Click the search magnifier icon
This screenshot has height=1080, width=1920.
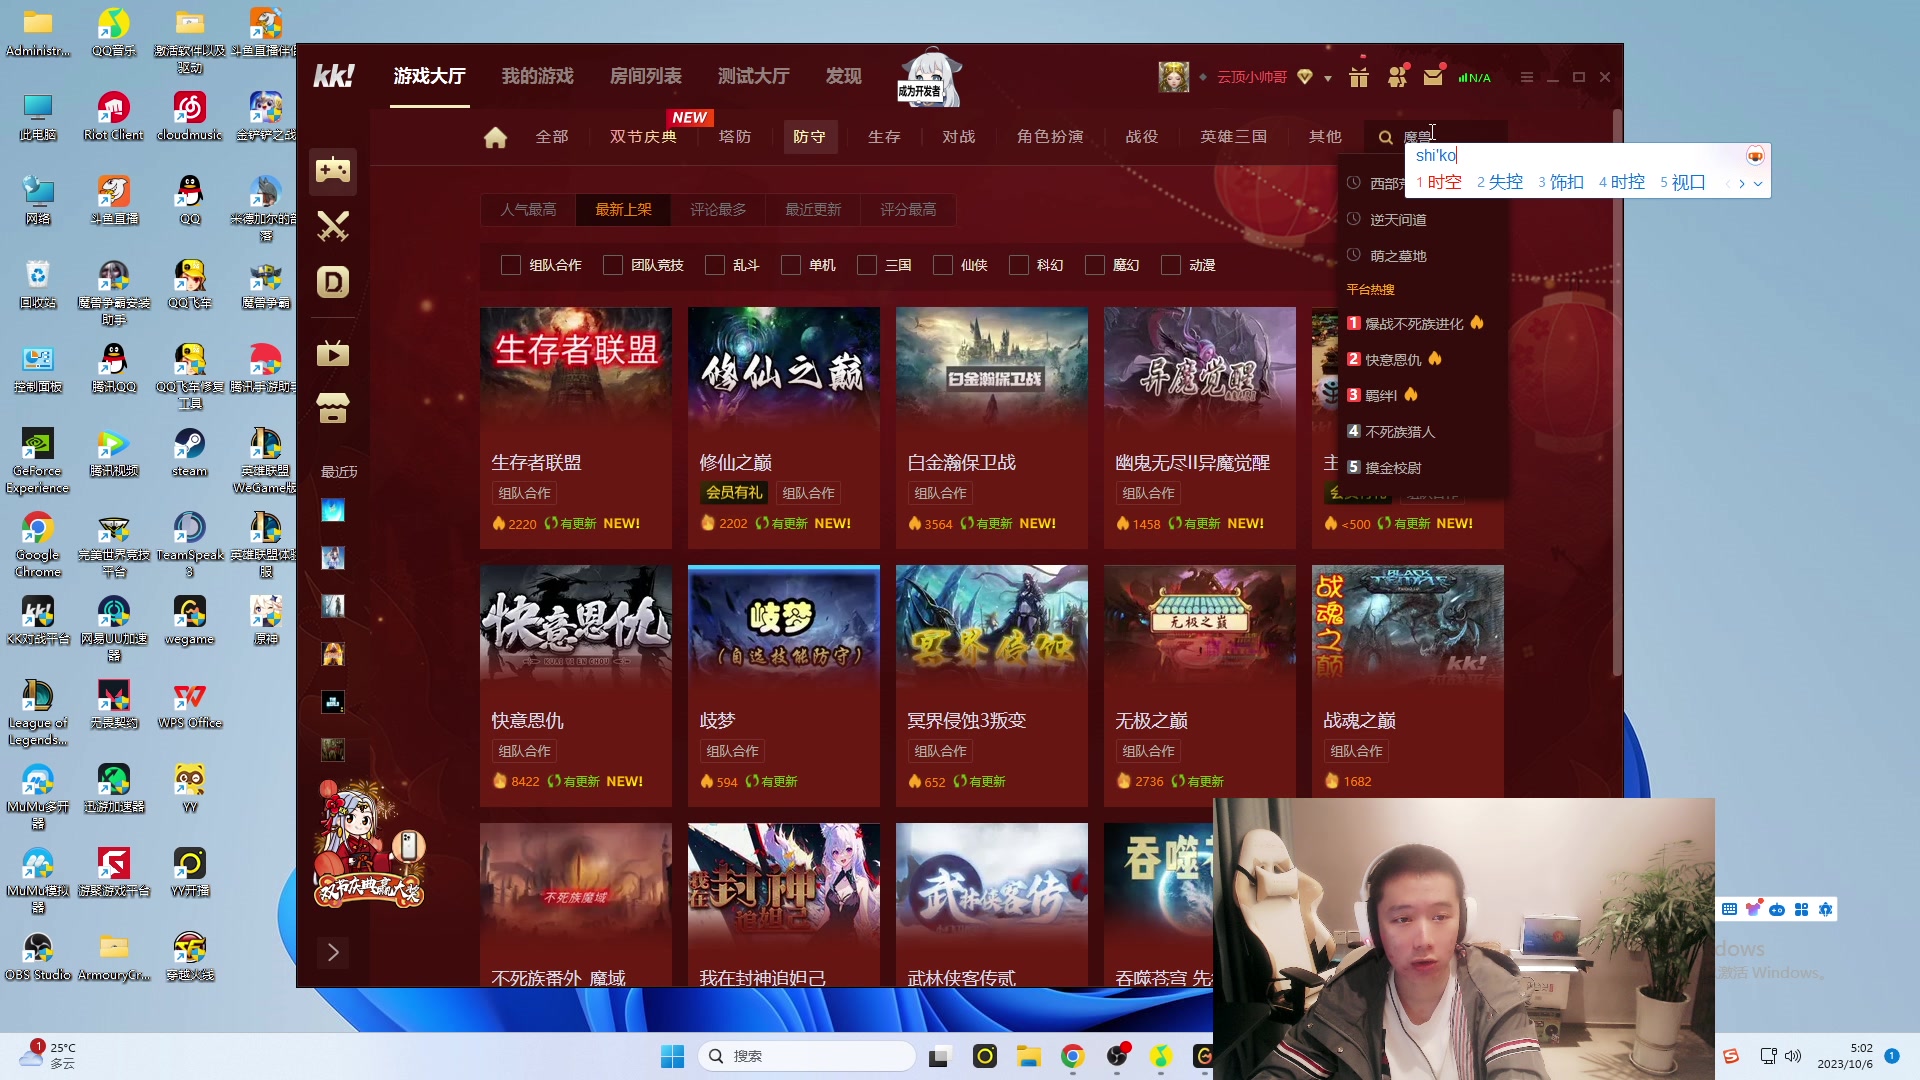click(1385, 137)
